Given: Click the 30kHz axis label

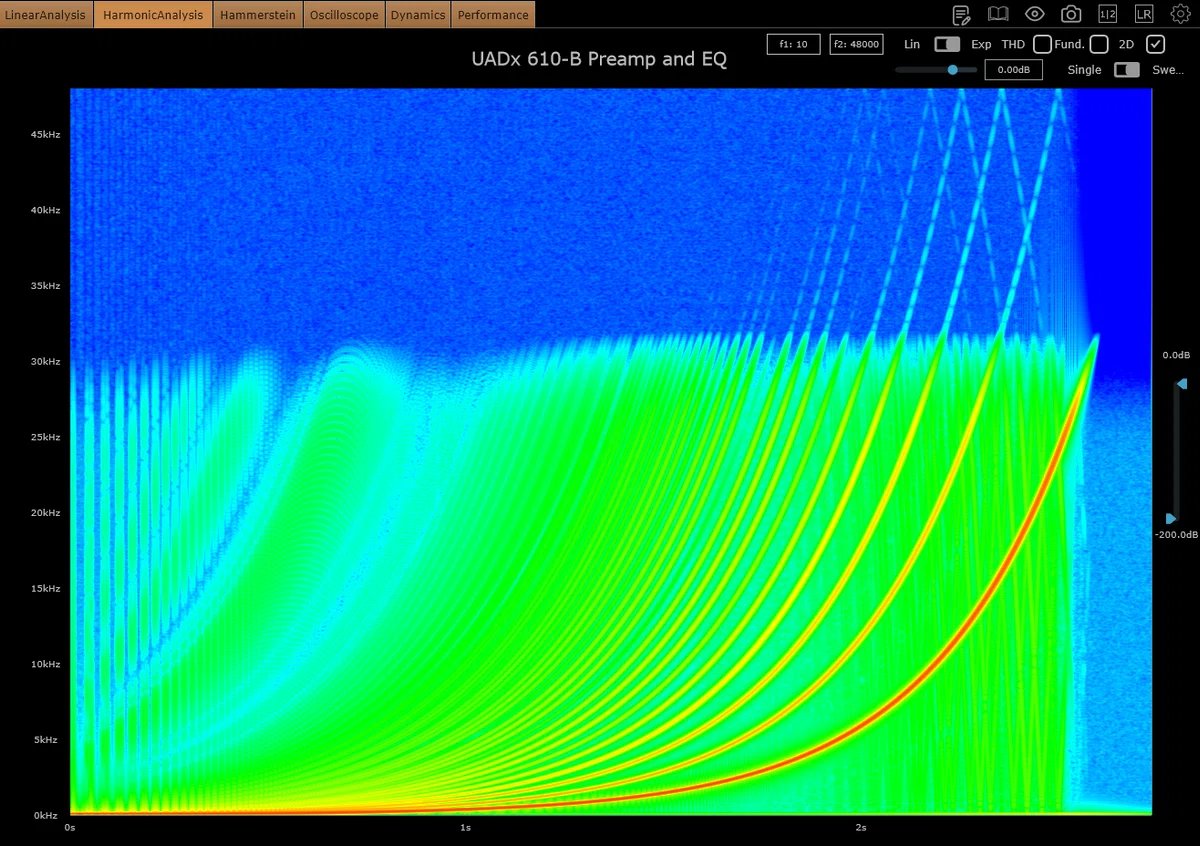Looking at the screenshot, I should [x=44, y=361].
